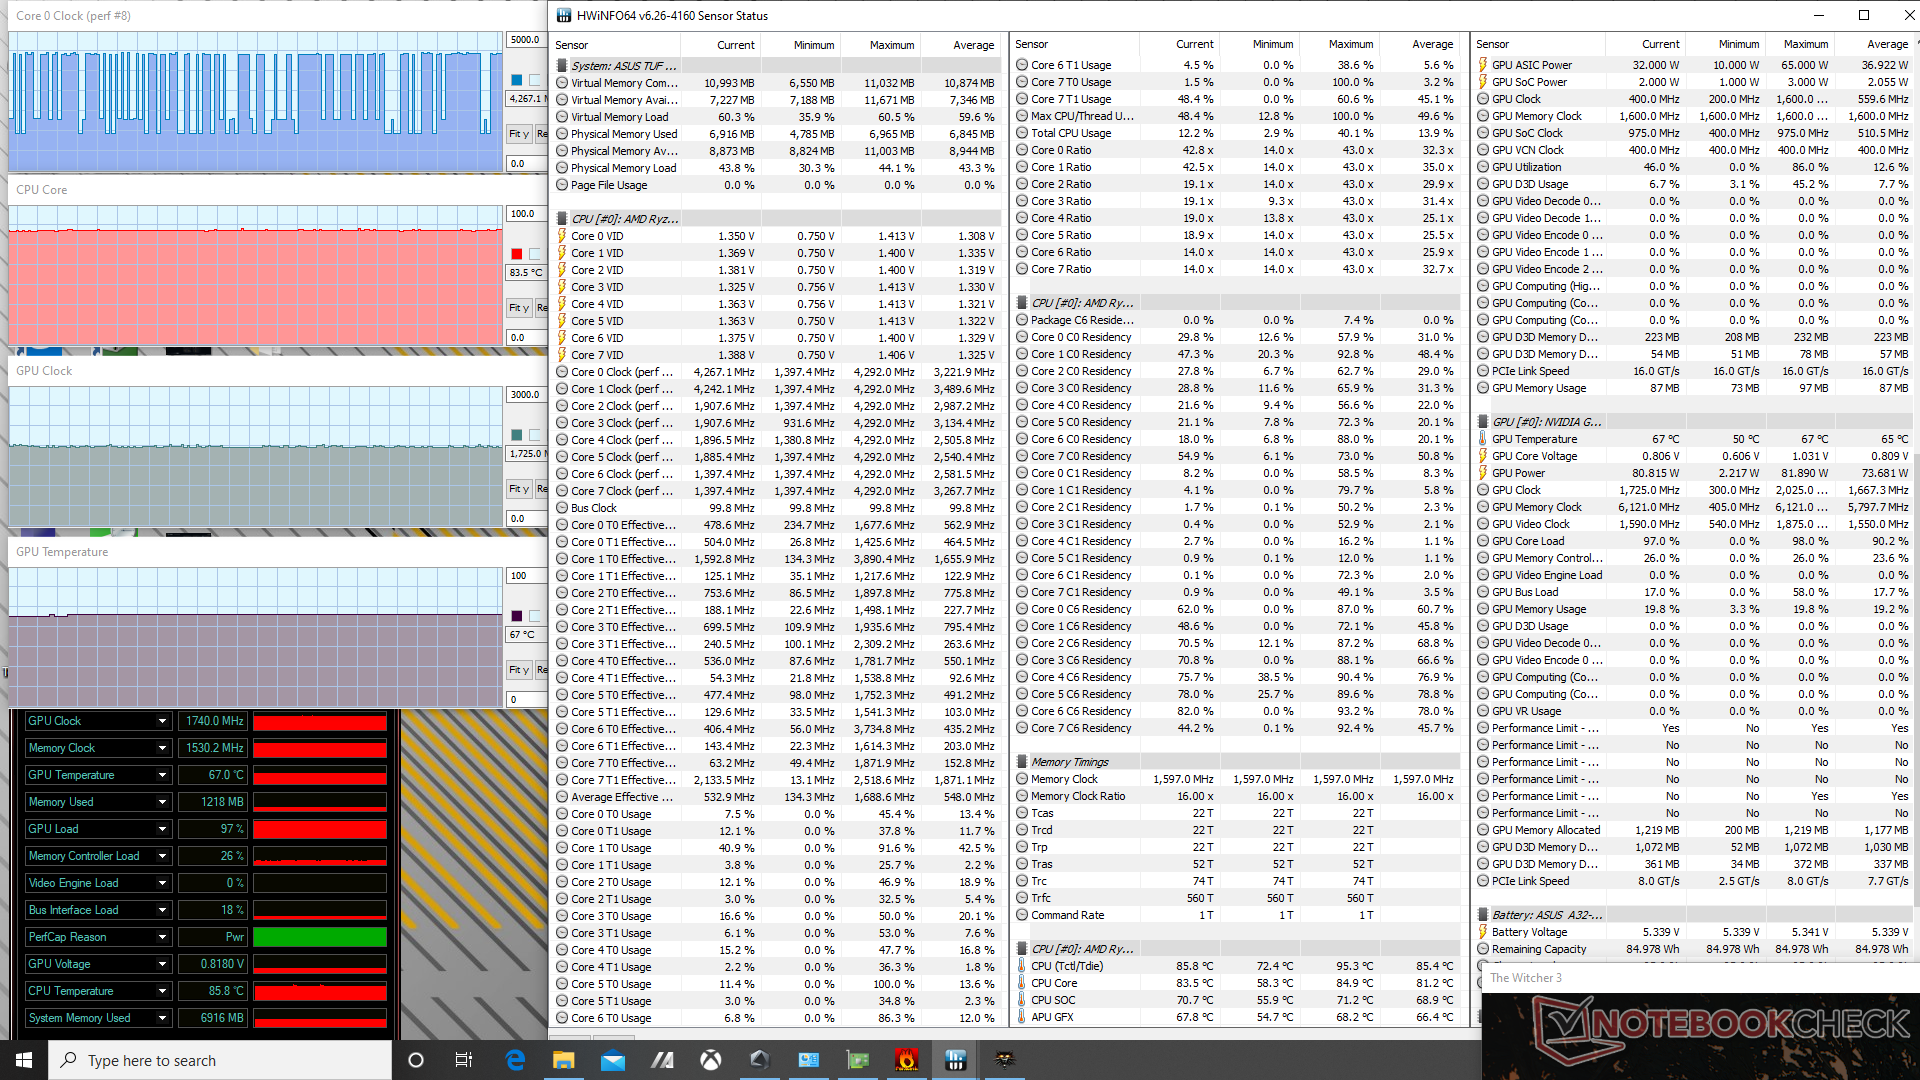
Task: Open the CPU Temperature sensor dropdown
Action: [x=162, y=991]
